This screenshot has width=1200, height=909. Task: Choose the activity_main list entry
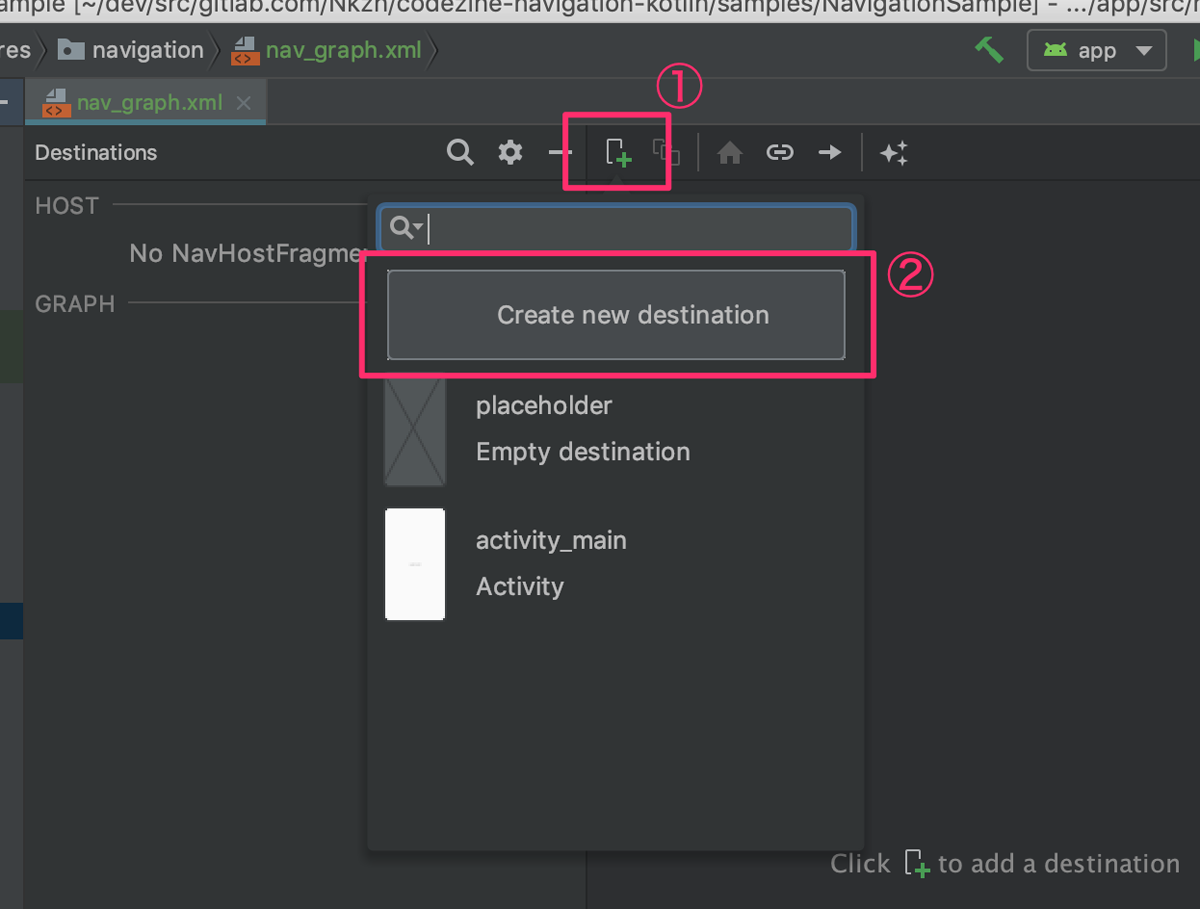(x=616, y=564)
